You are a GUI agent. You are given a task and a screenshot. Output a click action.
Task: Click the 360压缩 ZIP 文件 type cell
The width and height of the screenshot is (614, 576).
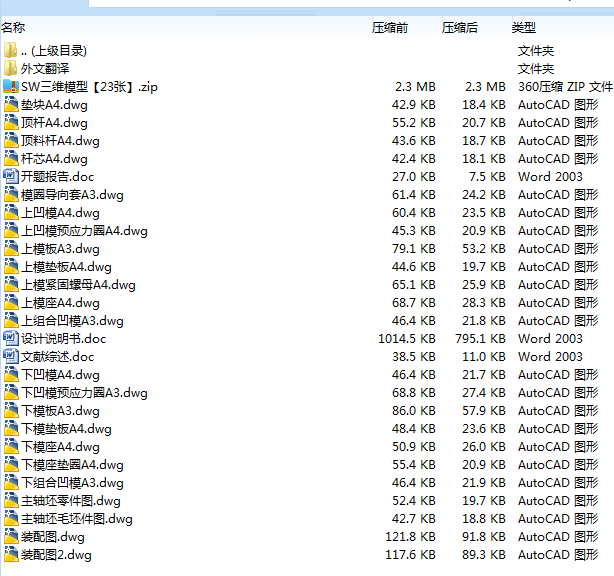(565, 87)
